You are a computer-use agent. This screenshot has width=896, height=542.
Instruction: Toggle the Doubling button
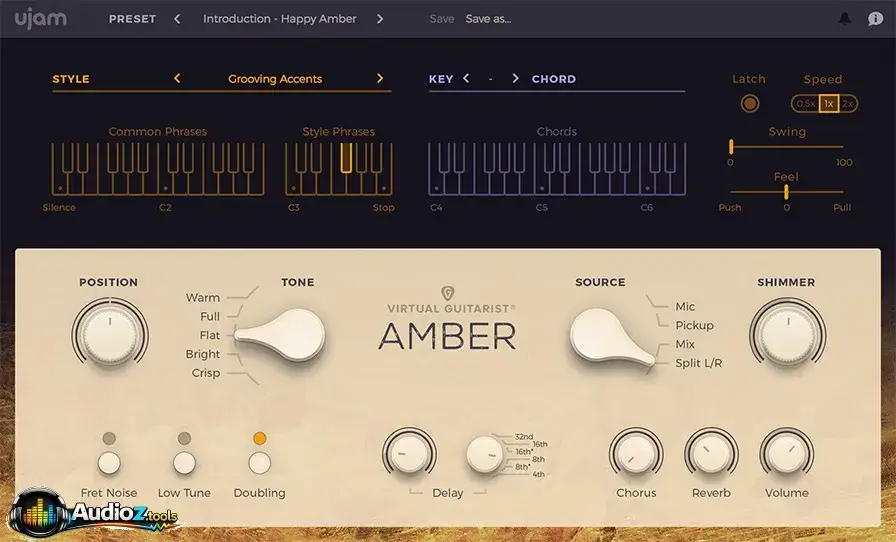click(259, 463)
